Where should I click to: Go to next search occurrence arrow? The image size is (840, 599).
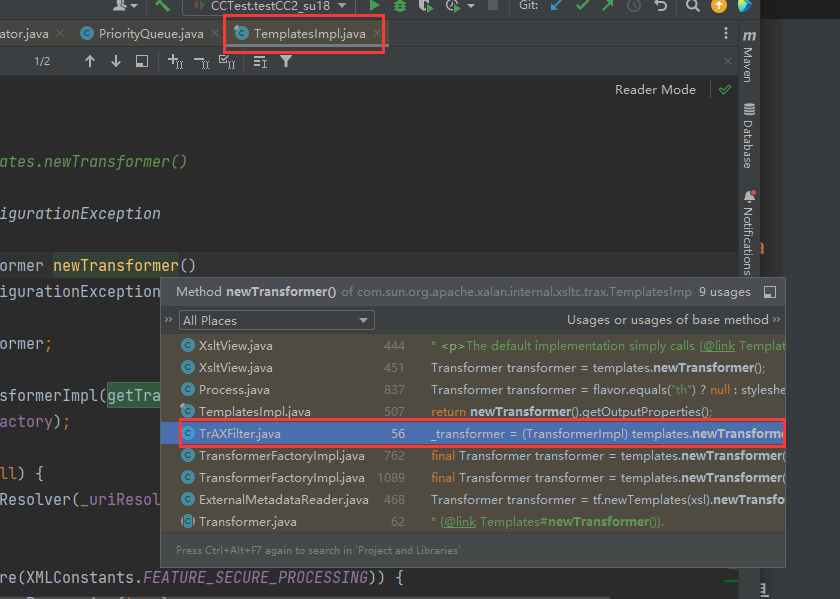pyautogui.click(x=116, y=62)
